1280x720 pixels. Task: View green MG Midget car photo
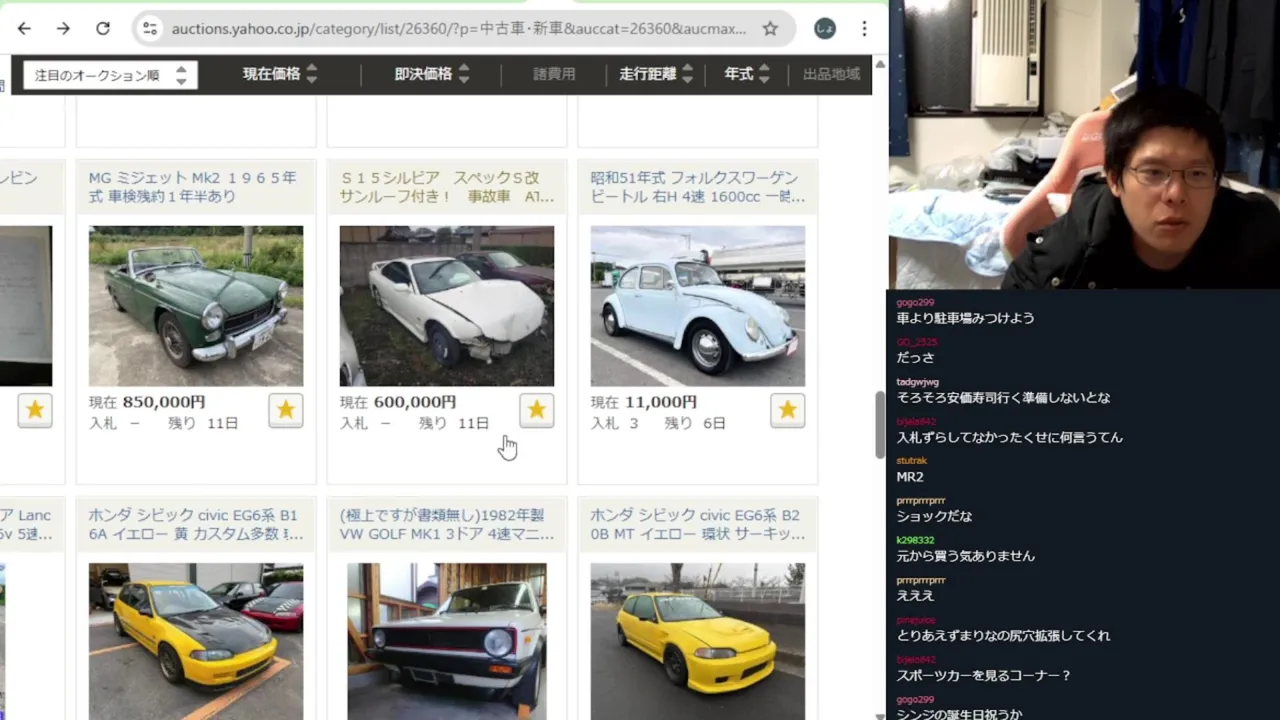(196, 306)
